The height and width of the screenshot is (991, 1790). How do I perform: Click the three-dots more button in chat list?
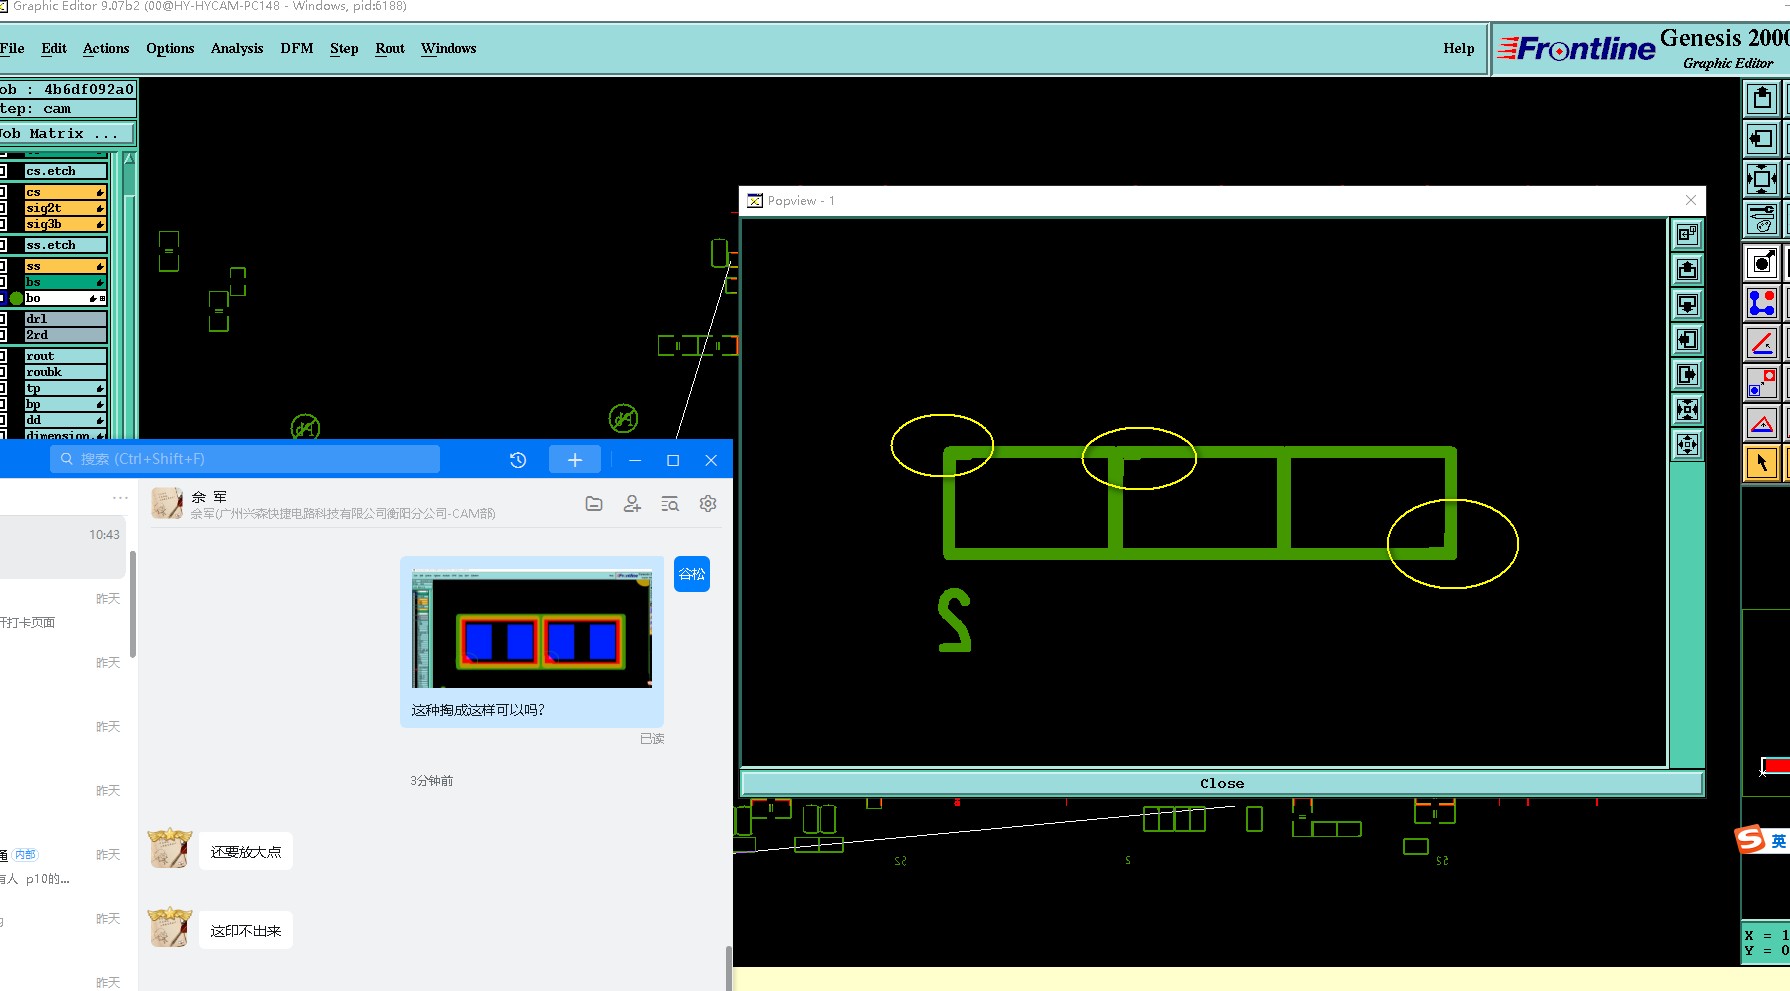pos(120,497)
